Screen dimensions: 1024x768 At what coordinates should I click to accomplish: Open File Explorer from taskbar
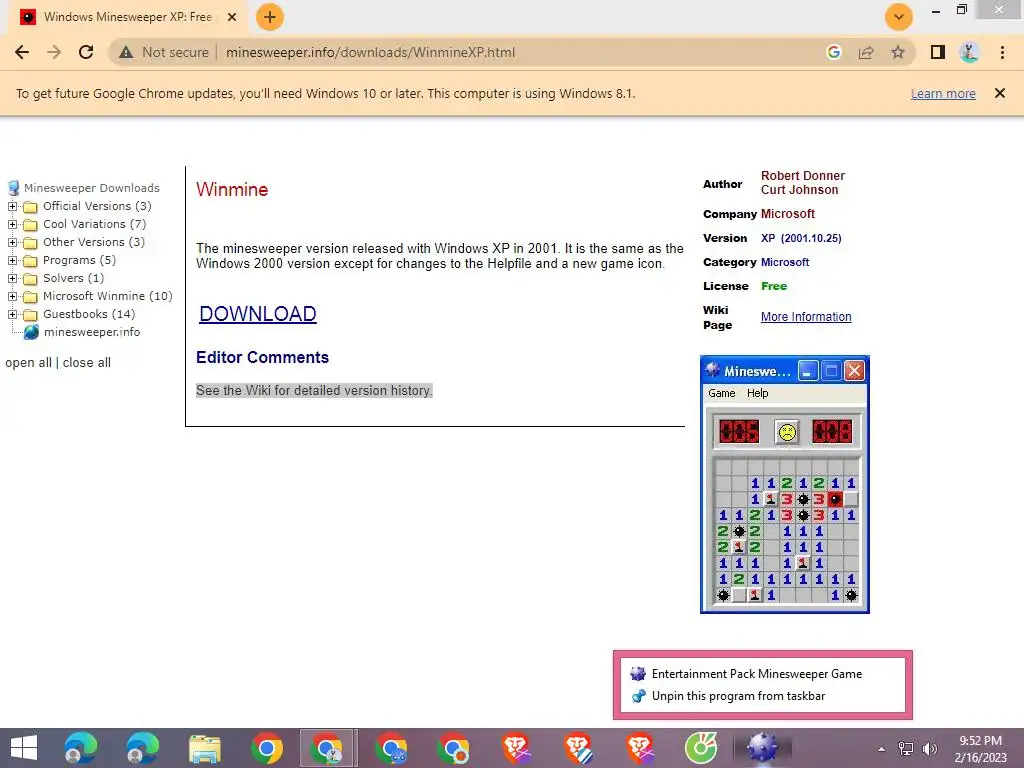204,748
